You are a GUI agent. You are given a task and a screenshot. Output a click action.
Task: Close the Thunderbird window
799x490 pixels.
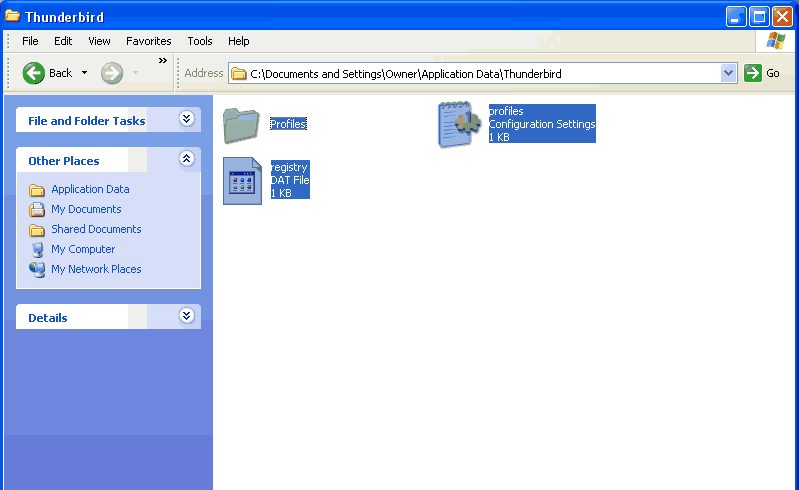(x=782, y=17)
